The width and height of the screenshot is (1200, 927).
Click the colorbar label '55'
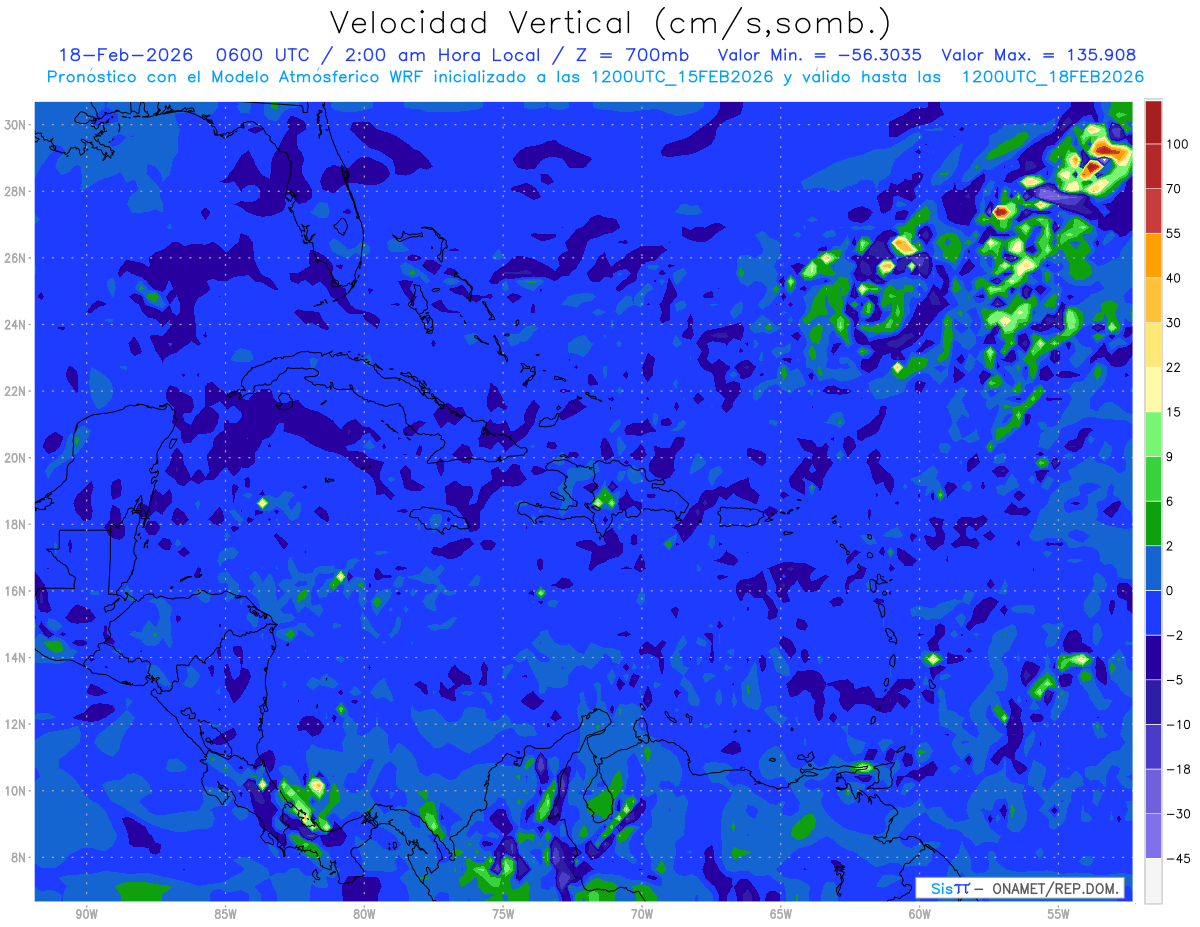pyautogui.click(x=1174, y=233)
